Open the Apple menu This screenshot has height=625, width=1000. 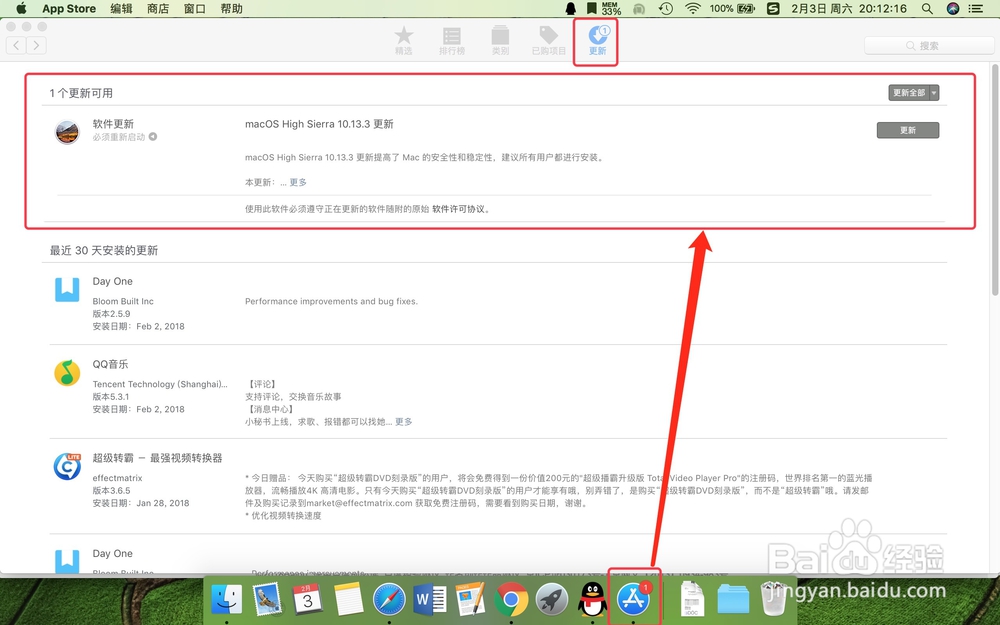pos(21,8)
